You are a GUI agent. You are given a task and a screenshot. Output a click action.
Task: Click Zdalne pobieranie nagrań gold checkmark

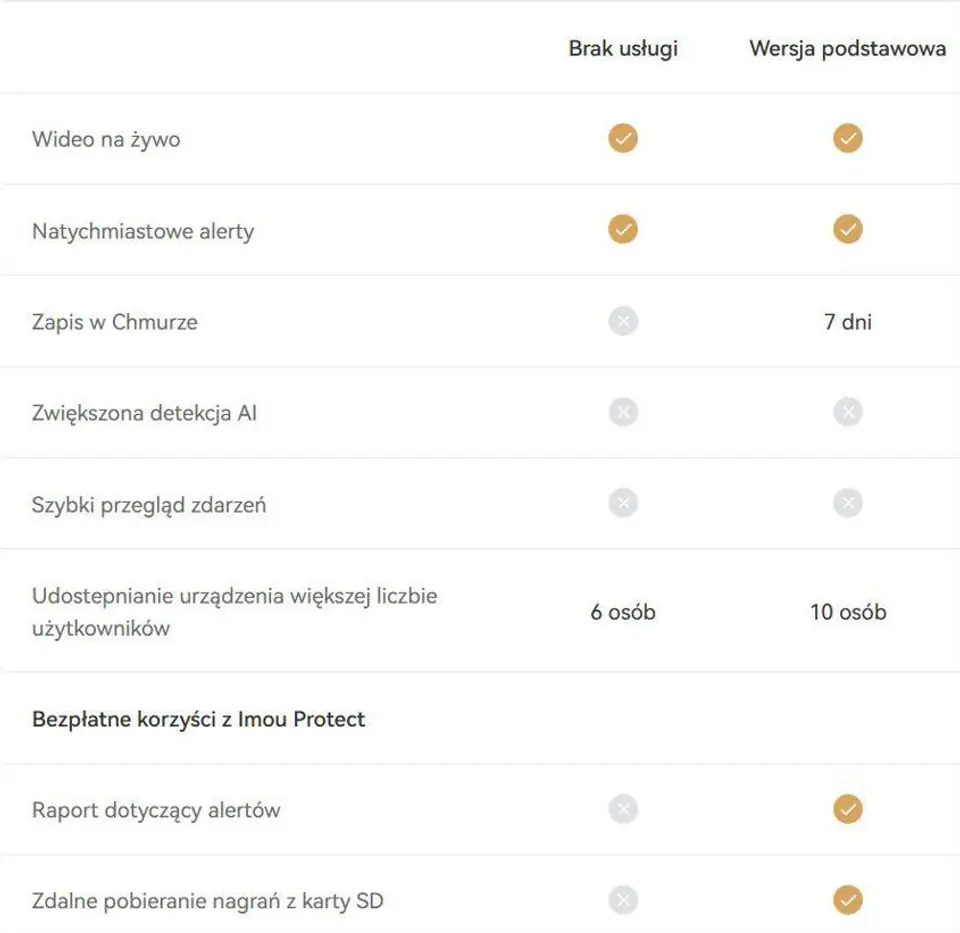pyautogui.click(x=848, y=901)
